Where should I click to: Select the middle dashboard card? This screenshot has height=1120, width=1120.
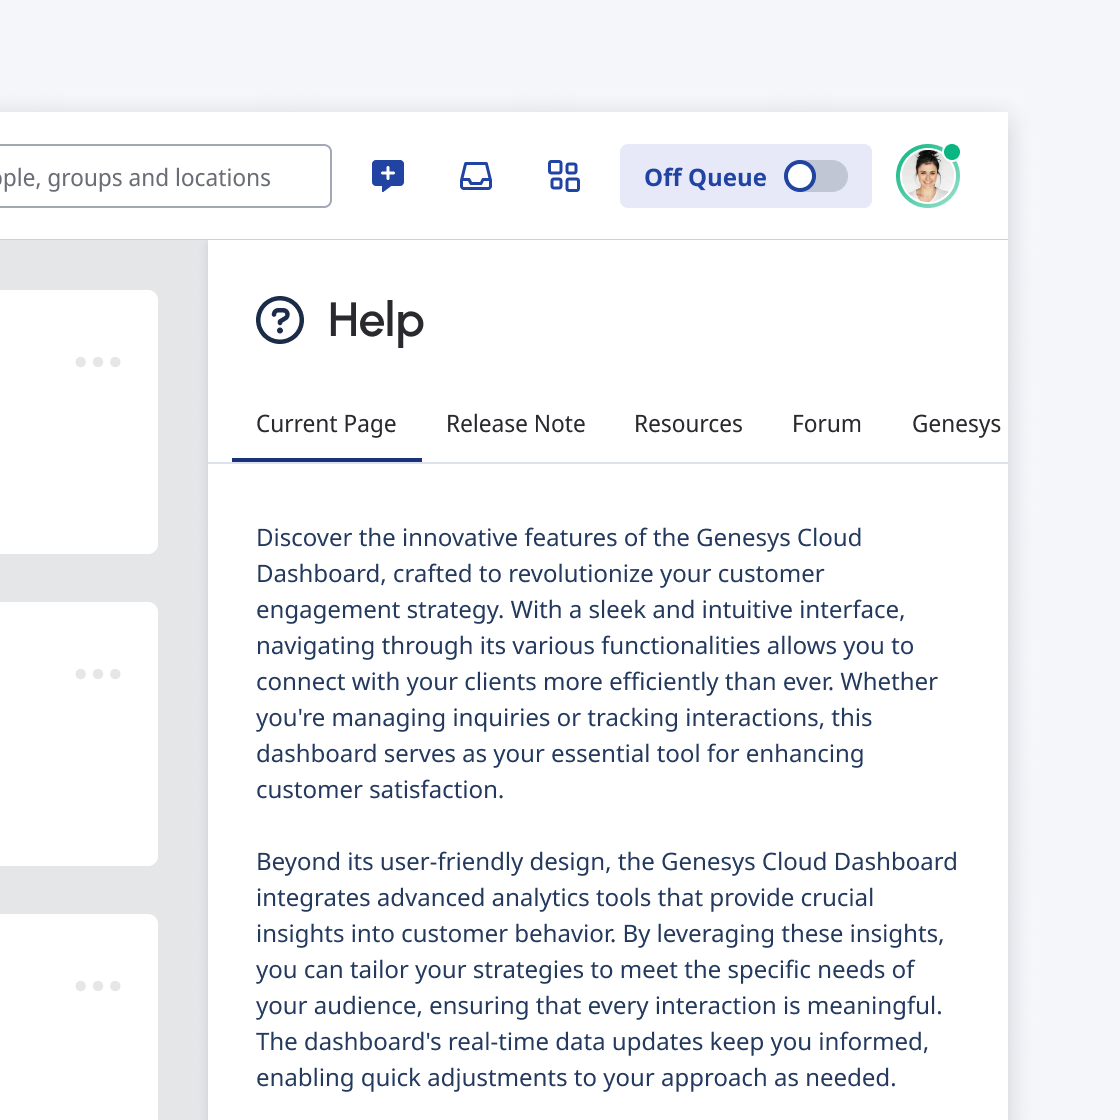[x=60, y=760]
